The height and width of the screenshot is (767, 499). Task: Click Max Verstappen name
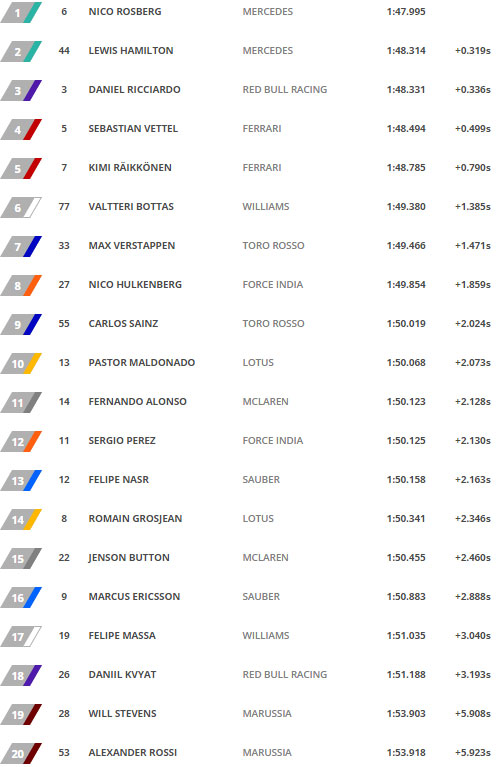[132, 246]
